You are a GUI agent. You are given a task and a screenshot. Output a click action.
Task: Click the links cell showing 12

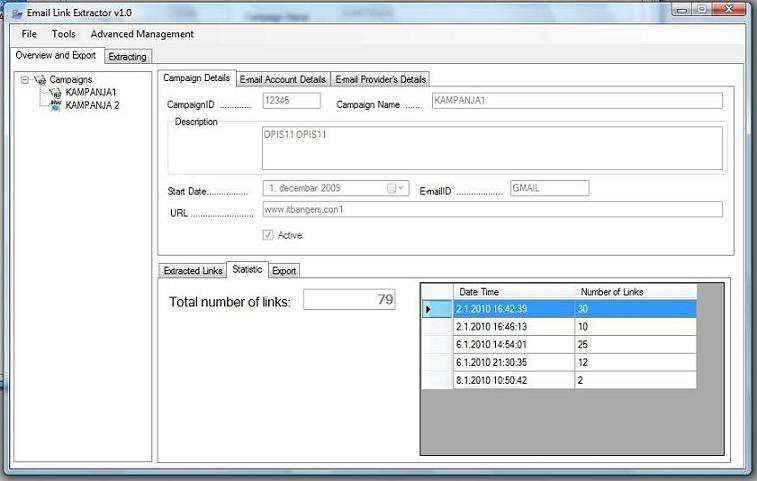point(635,363)
